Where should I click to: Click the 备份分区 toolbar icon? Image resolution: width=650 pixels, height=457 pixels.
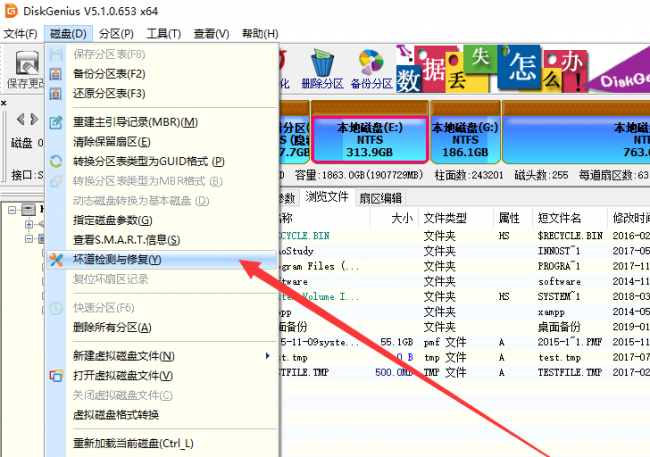pyautogui.click(x=371, y=69)
